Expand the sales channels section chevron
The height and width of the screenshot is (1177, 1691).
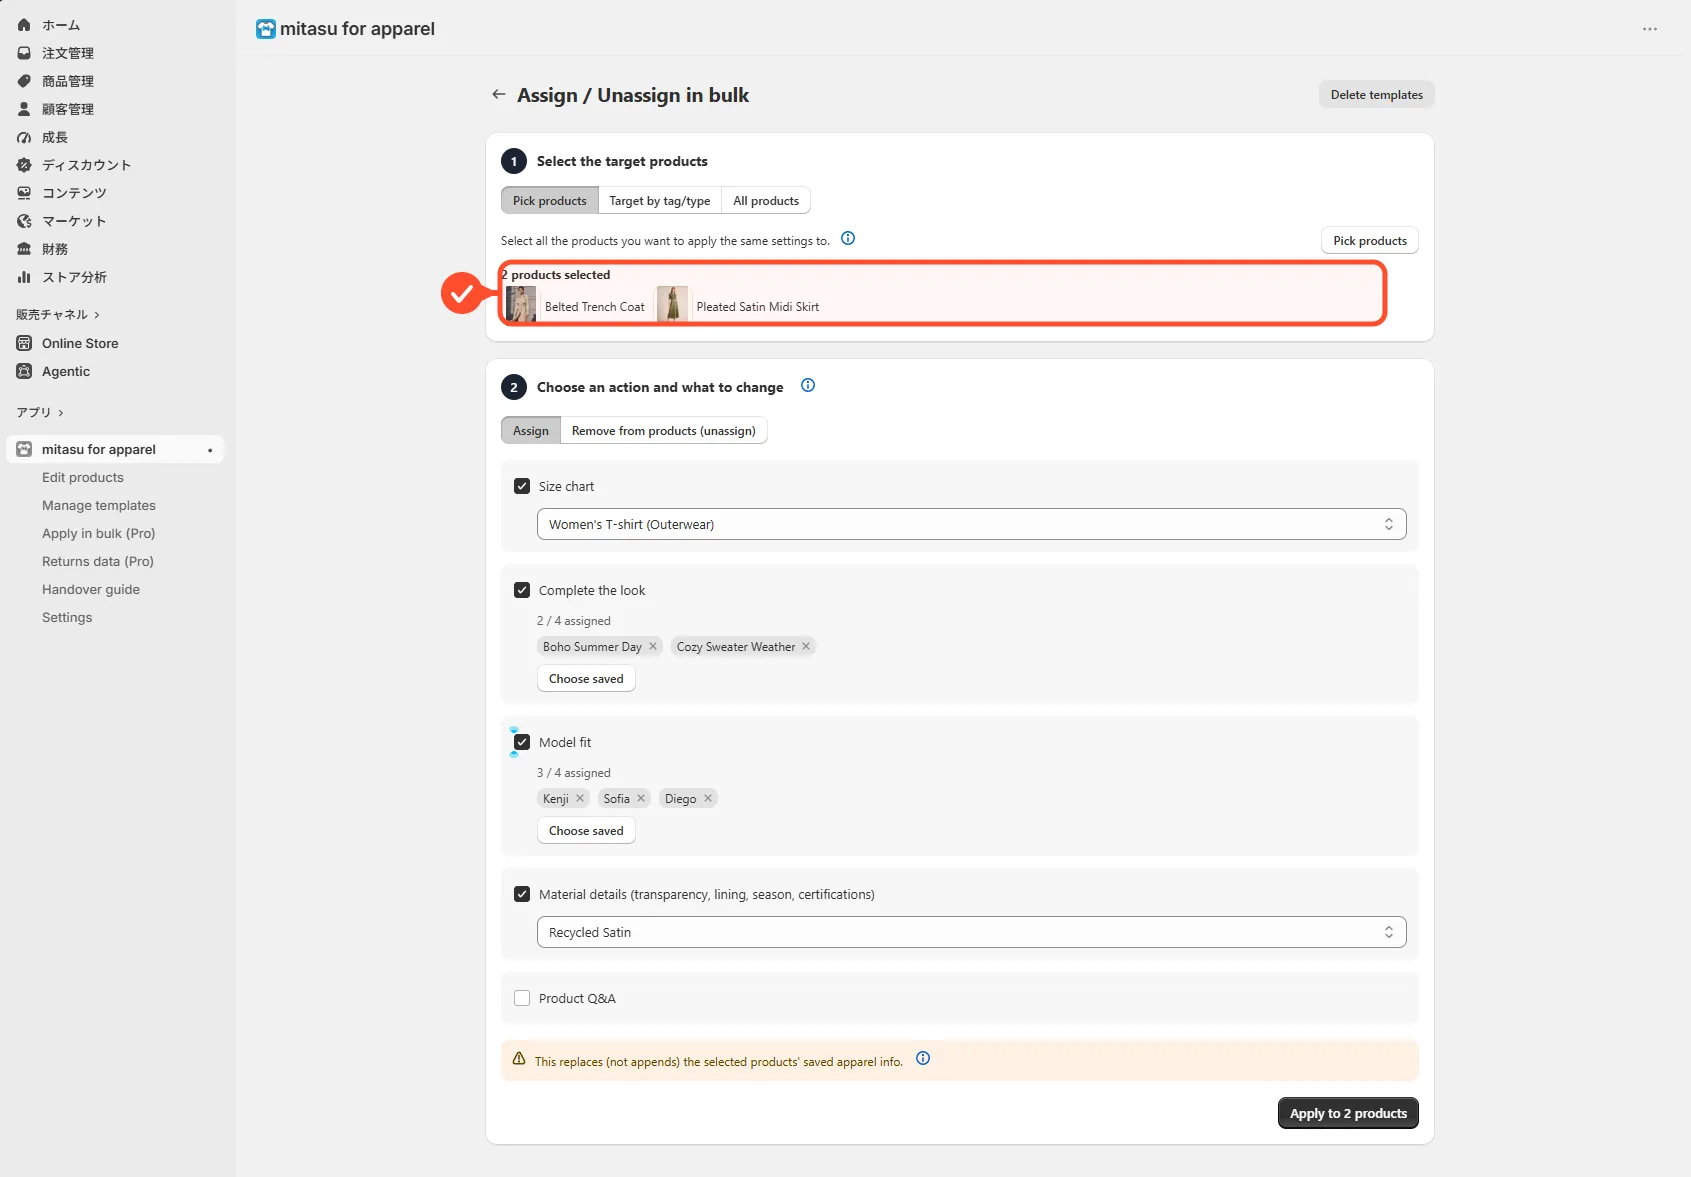(97, 315)
